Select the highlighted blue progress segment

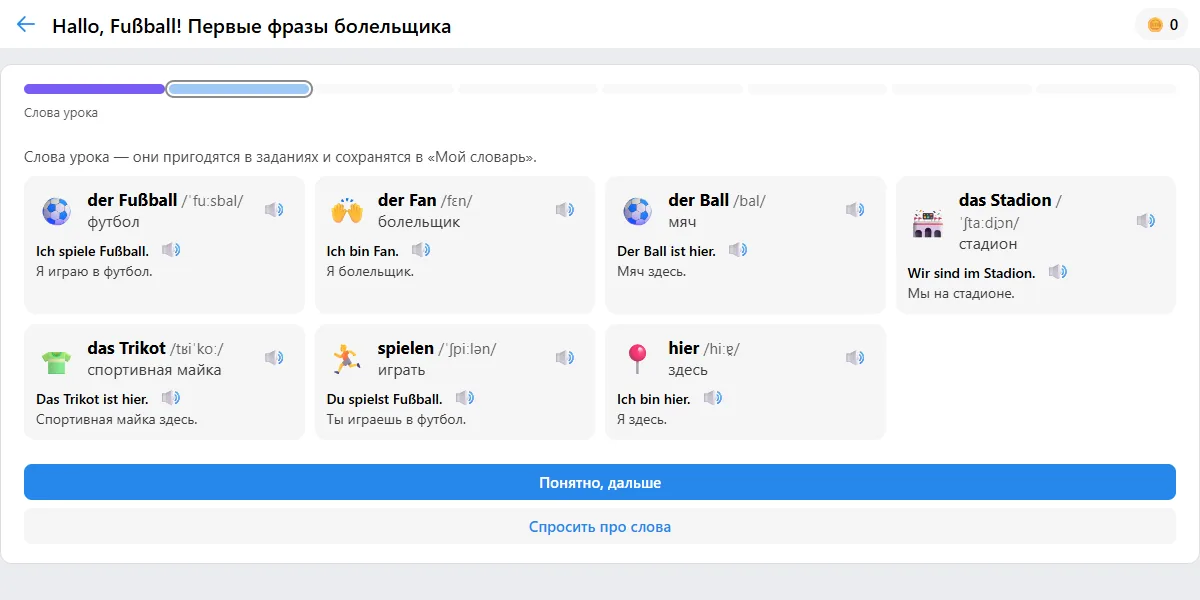pyautogui.click(x=239, y=89)
